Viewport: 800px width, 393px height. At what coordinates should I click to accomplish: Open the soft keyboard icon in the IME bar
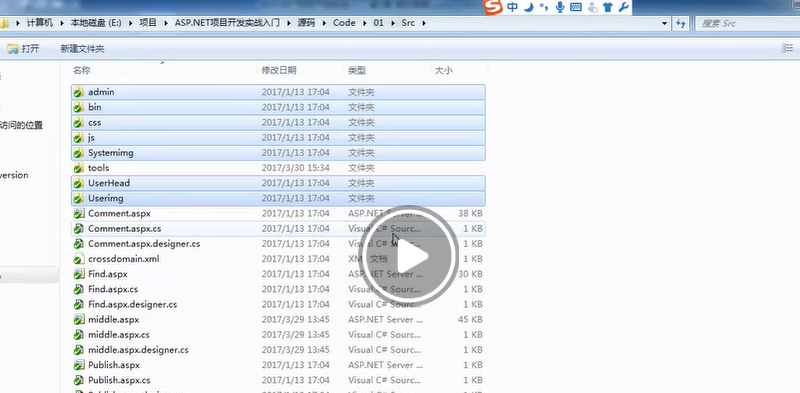[576, 7]
